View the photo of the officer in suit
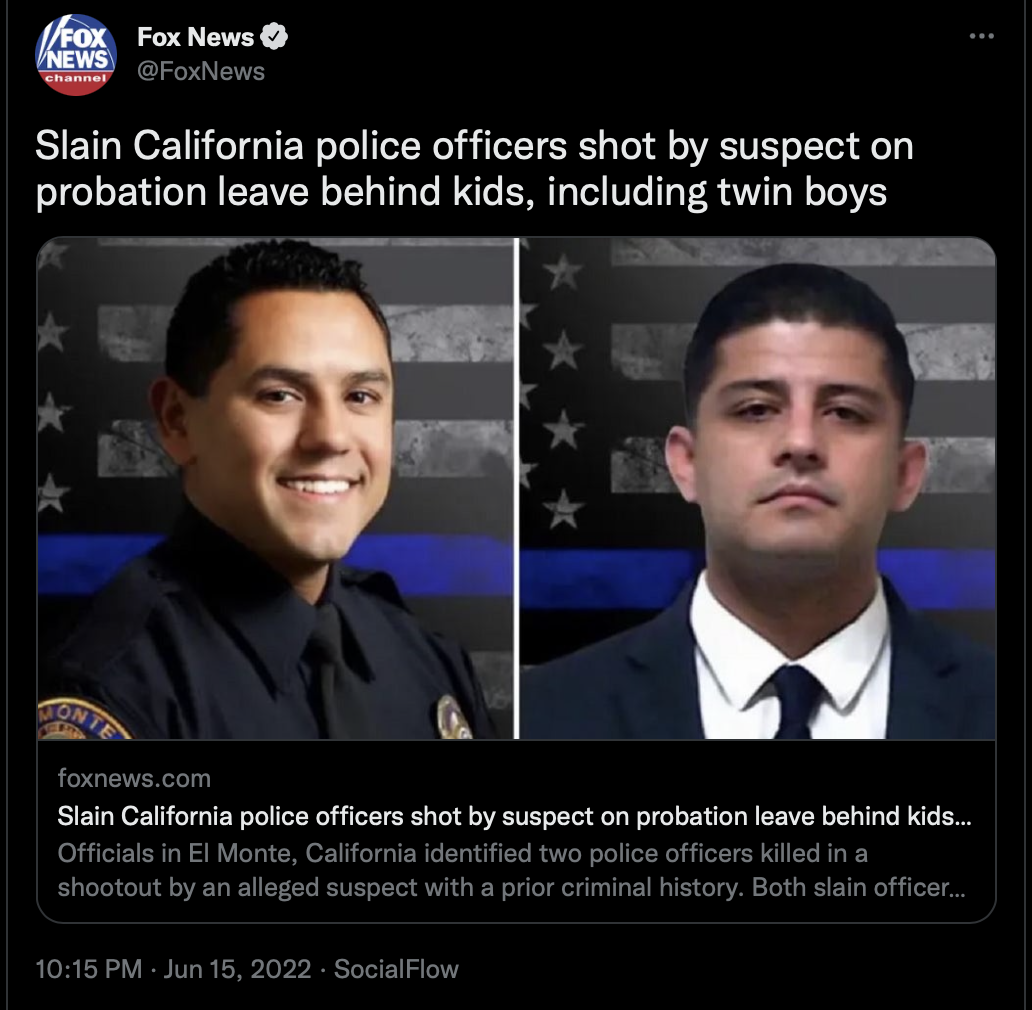Viewport: 1032px width, 1010px height. coord(758,488)
